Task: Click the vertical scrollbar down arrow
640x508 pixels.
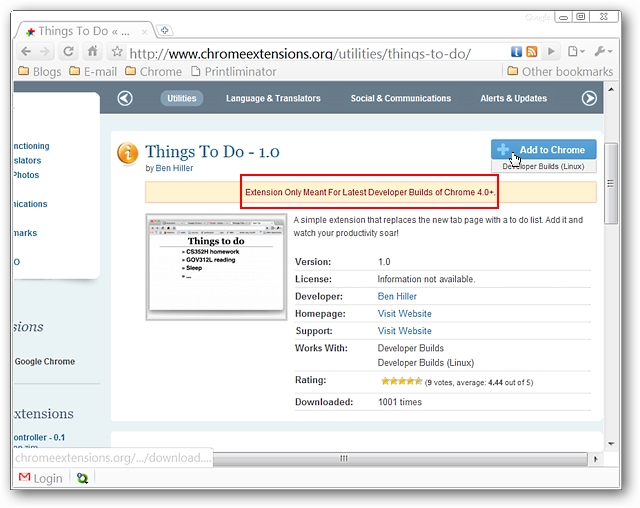Action: [611, 444]
